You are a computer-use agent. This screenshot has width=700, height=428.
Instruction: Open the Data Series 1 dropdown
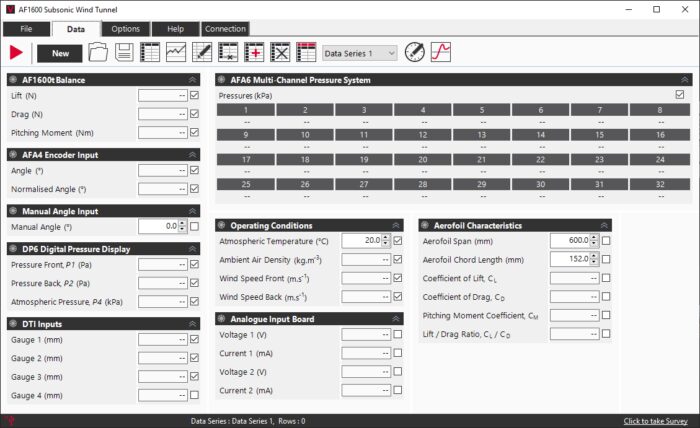pos(360,54)
